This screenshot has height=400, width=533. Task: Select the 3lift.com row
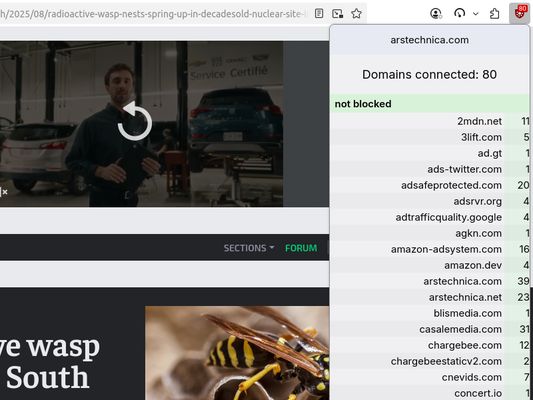pyautogui.click(x=429, y=137)
